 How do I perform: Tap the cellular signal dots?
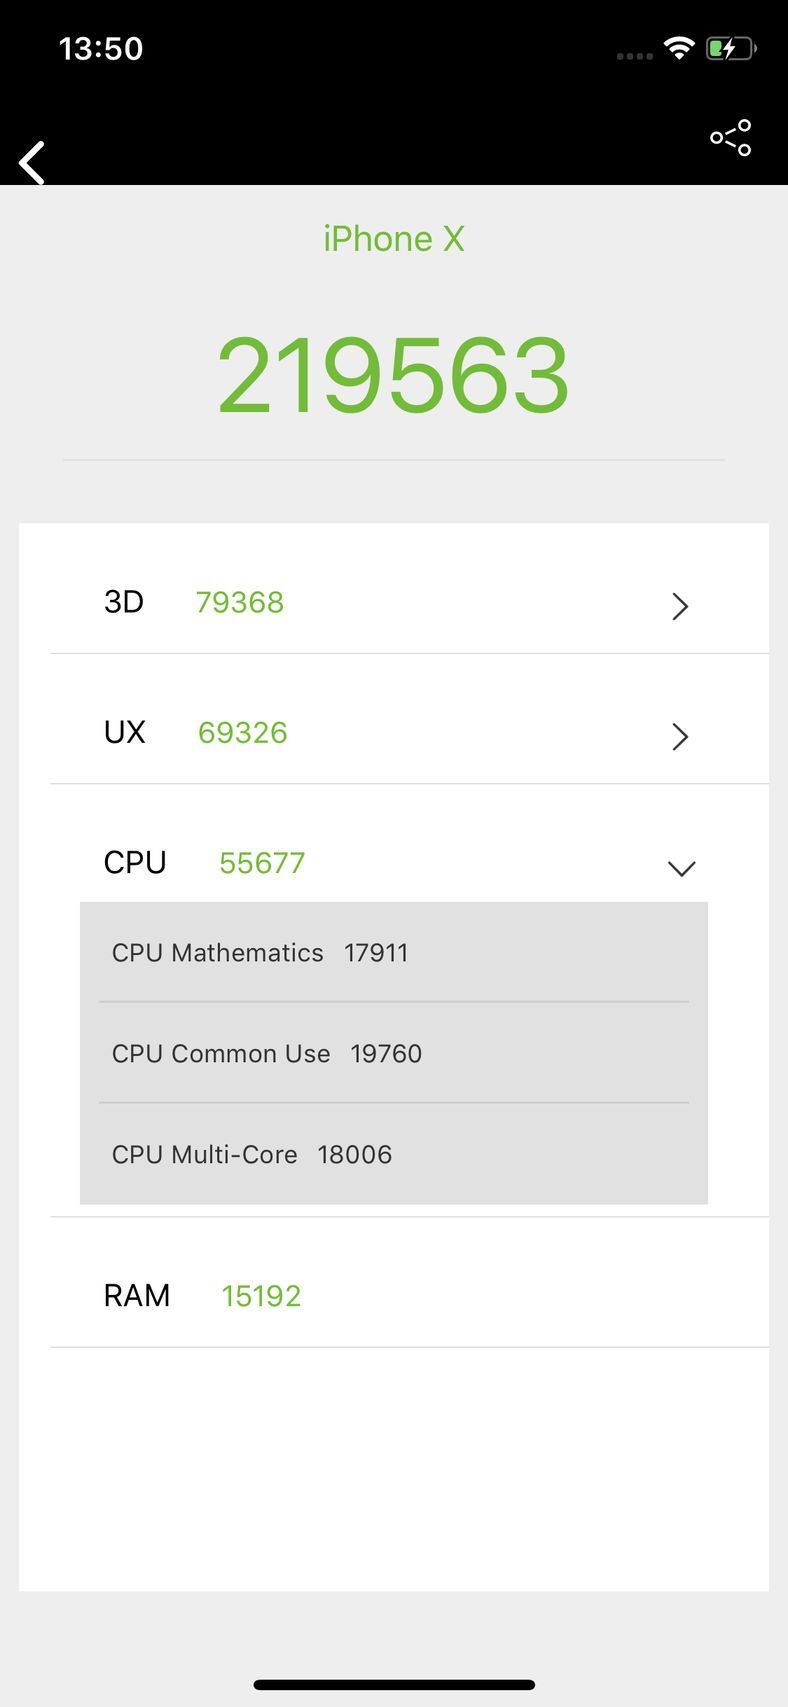[634, 56]
